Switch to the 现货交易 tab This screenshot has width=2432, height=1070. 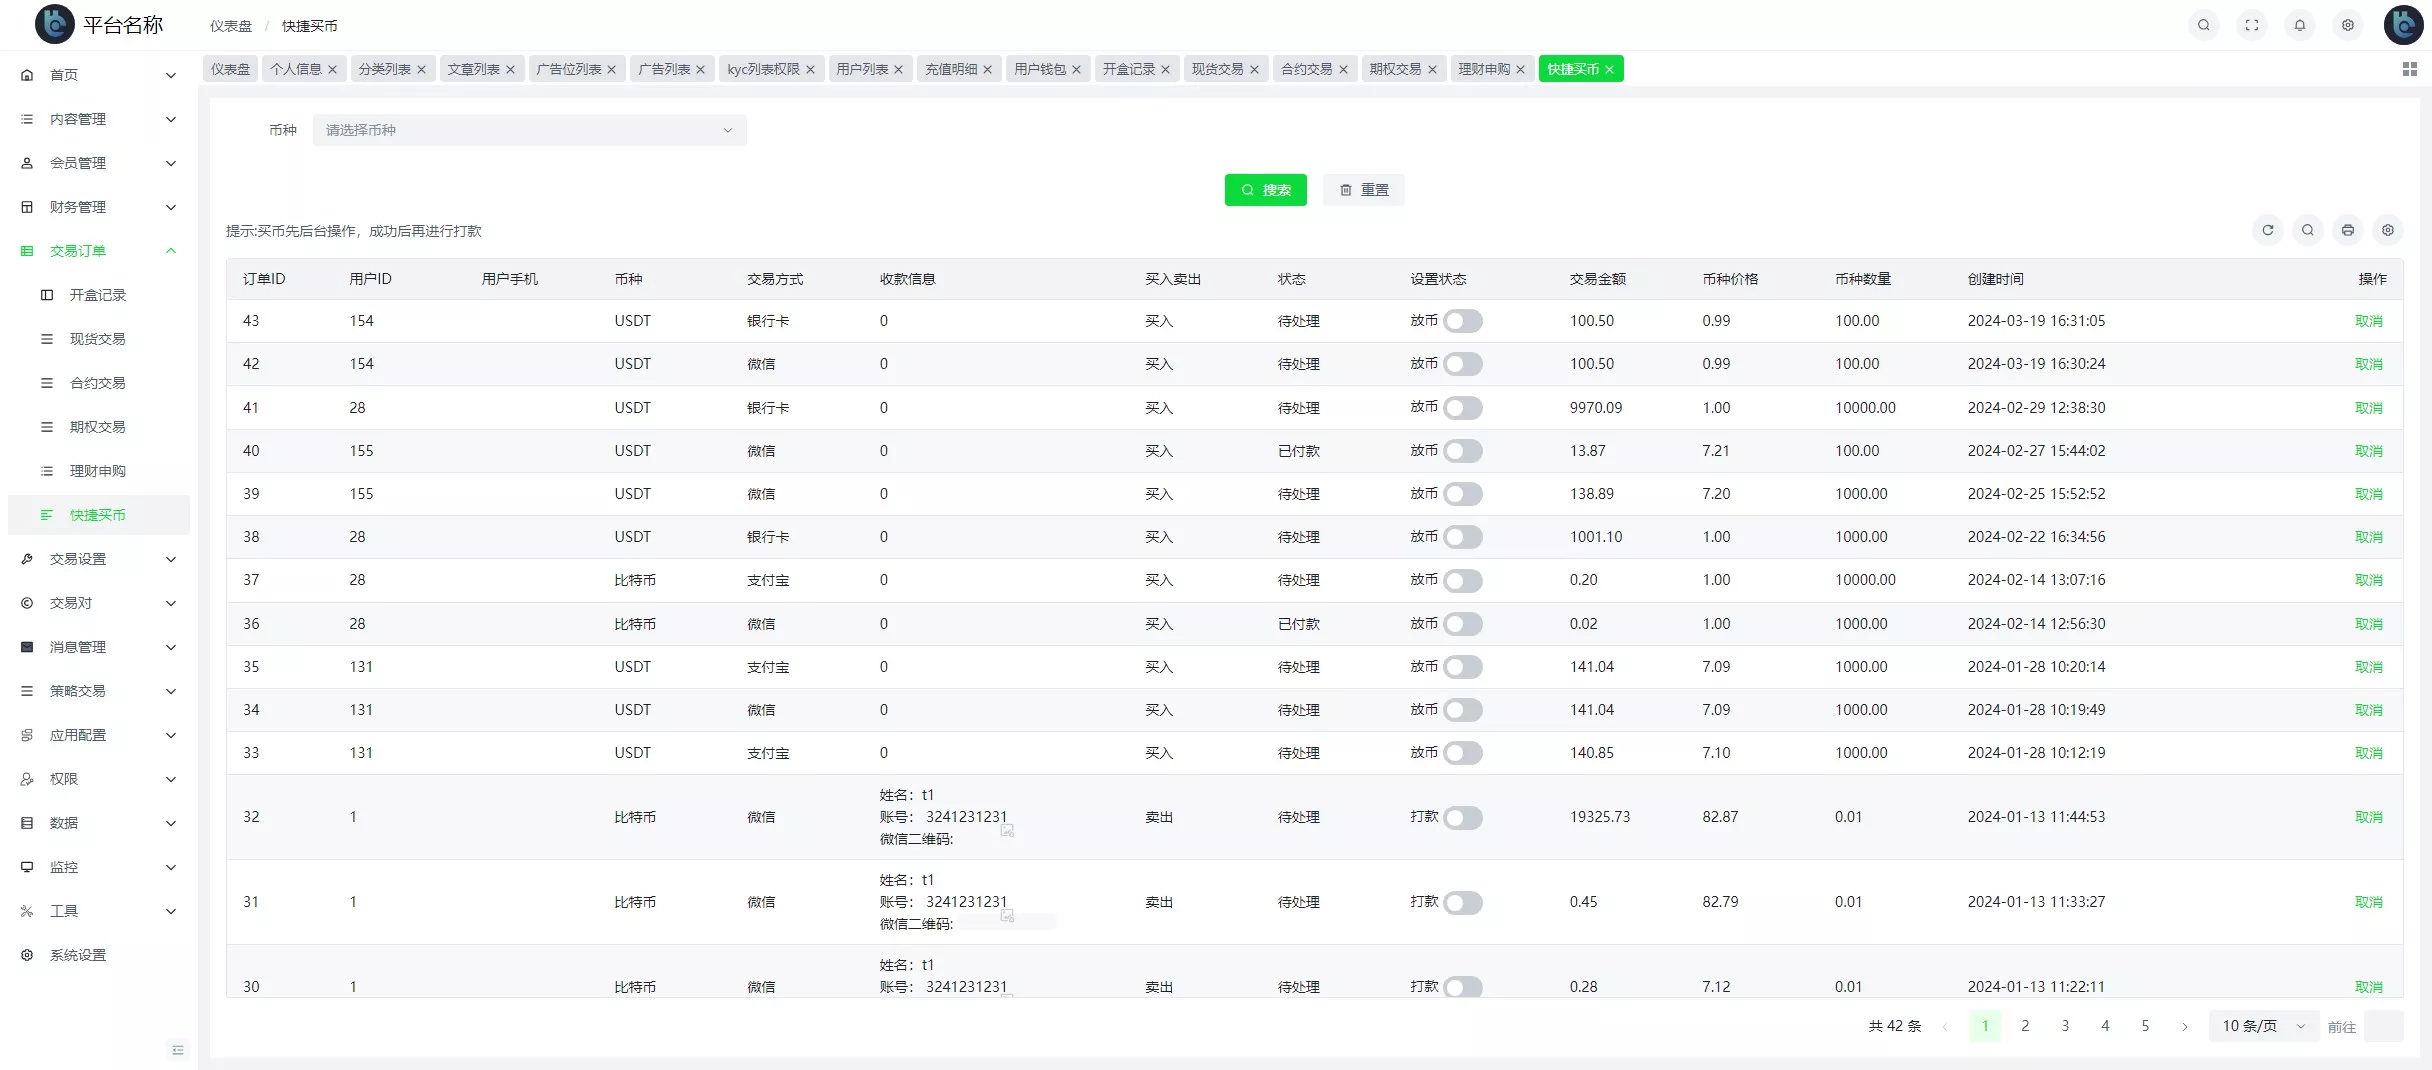pyautogui.click(x=1217, y=69)
